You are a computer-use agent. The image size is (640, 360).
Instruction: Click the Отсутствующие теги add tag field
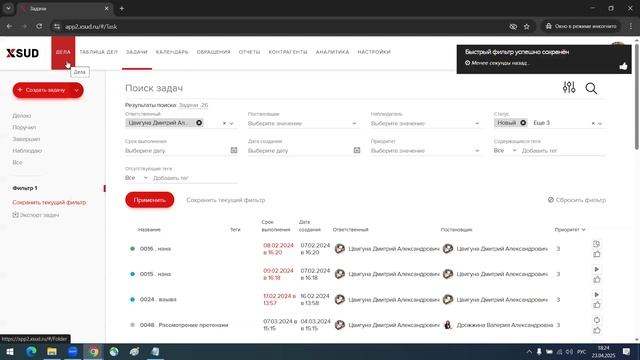[x=195, y=178]
